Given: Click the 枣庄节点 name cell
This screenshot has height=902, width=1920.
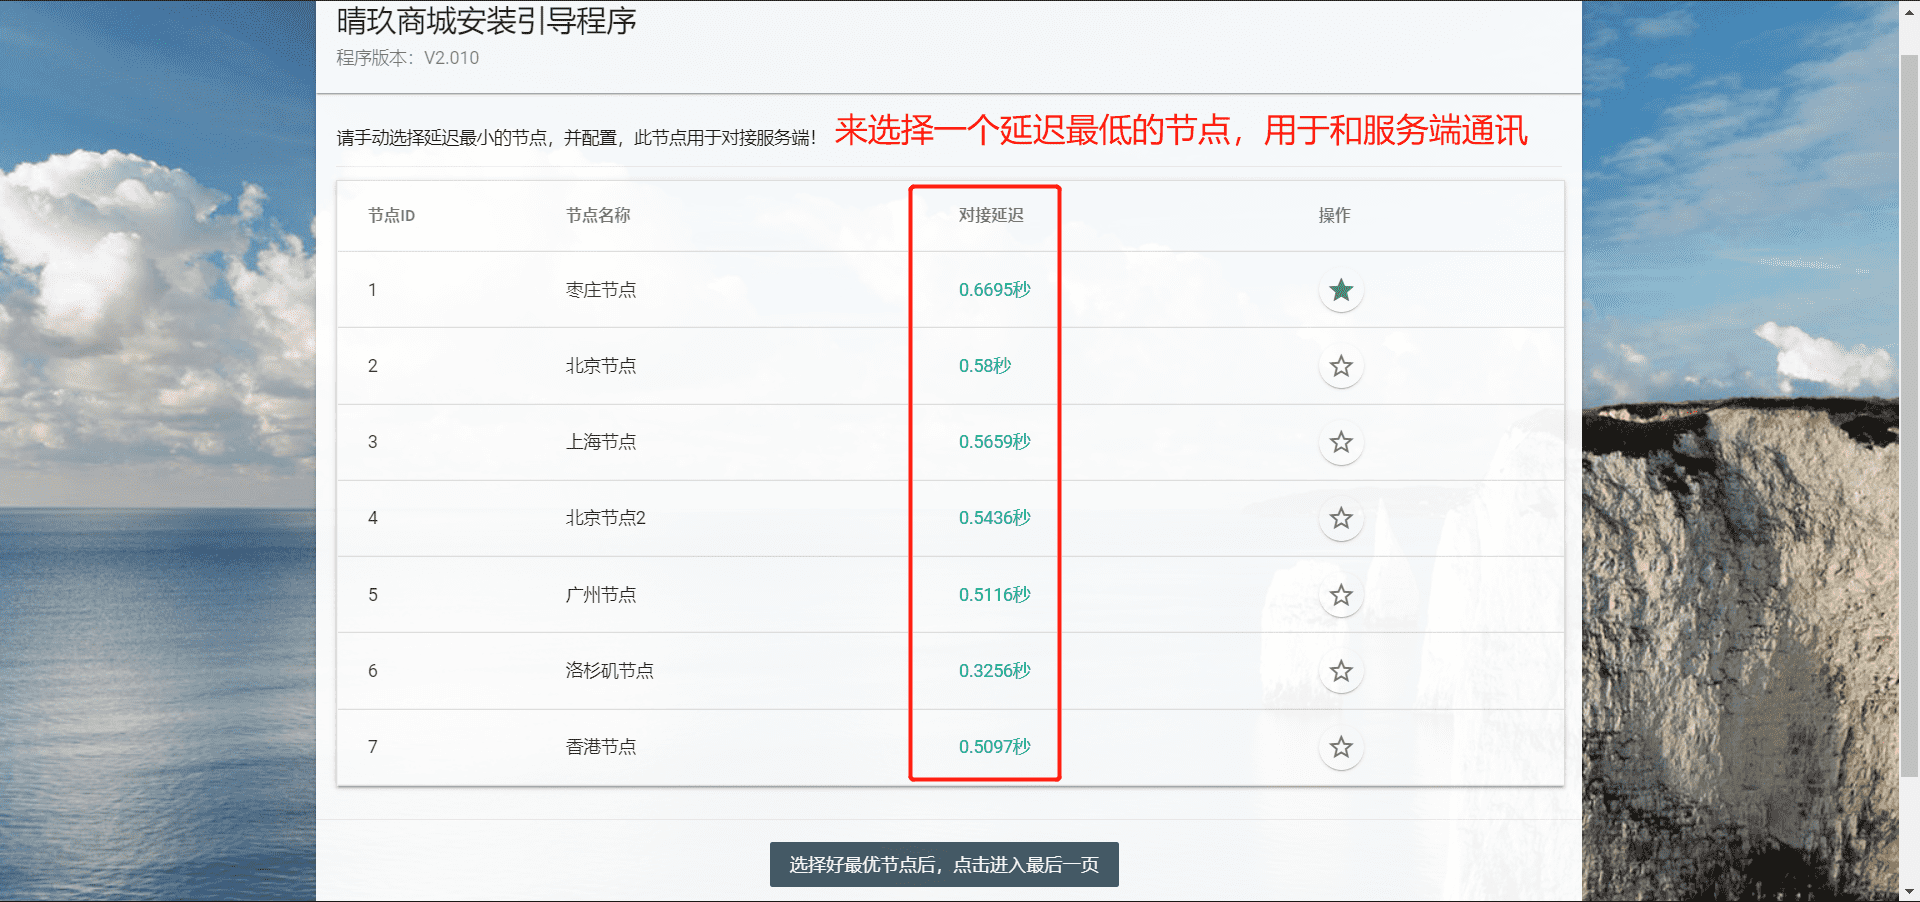Looking at the screenshot, I should pyautogui.click(x=601, y=290).
